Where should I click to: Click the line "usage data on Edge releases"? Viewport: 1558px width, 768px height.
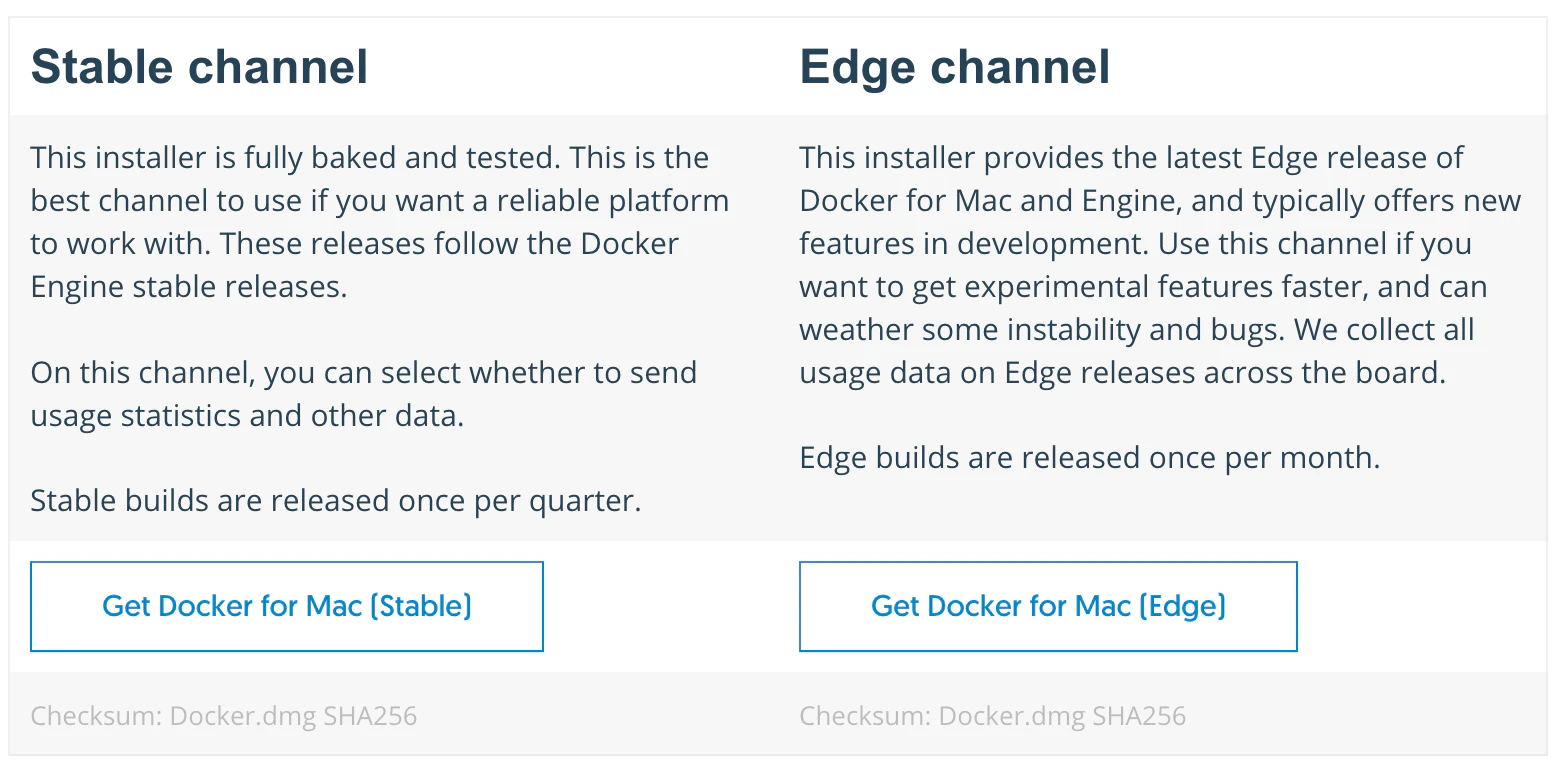coord(1123,373)
